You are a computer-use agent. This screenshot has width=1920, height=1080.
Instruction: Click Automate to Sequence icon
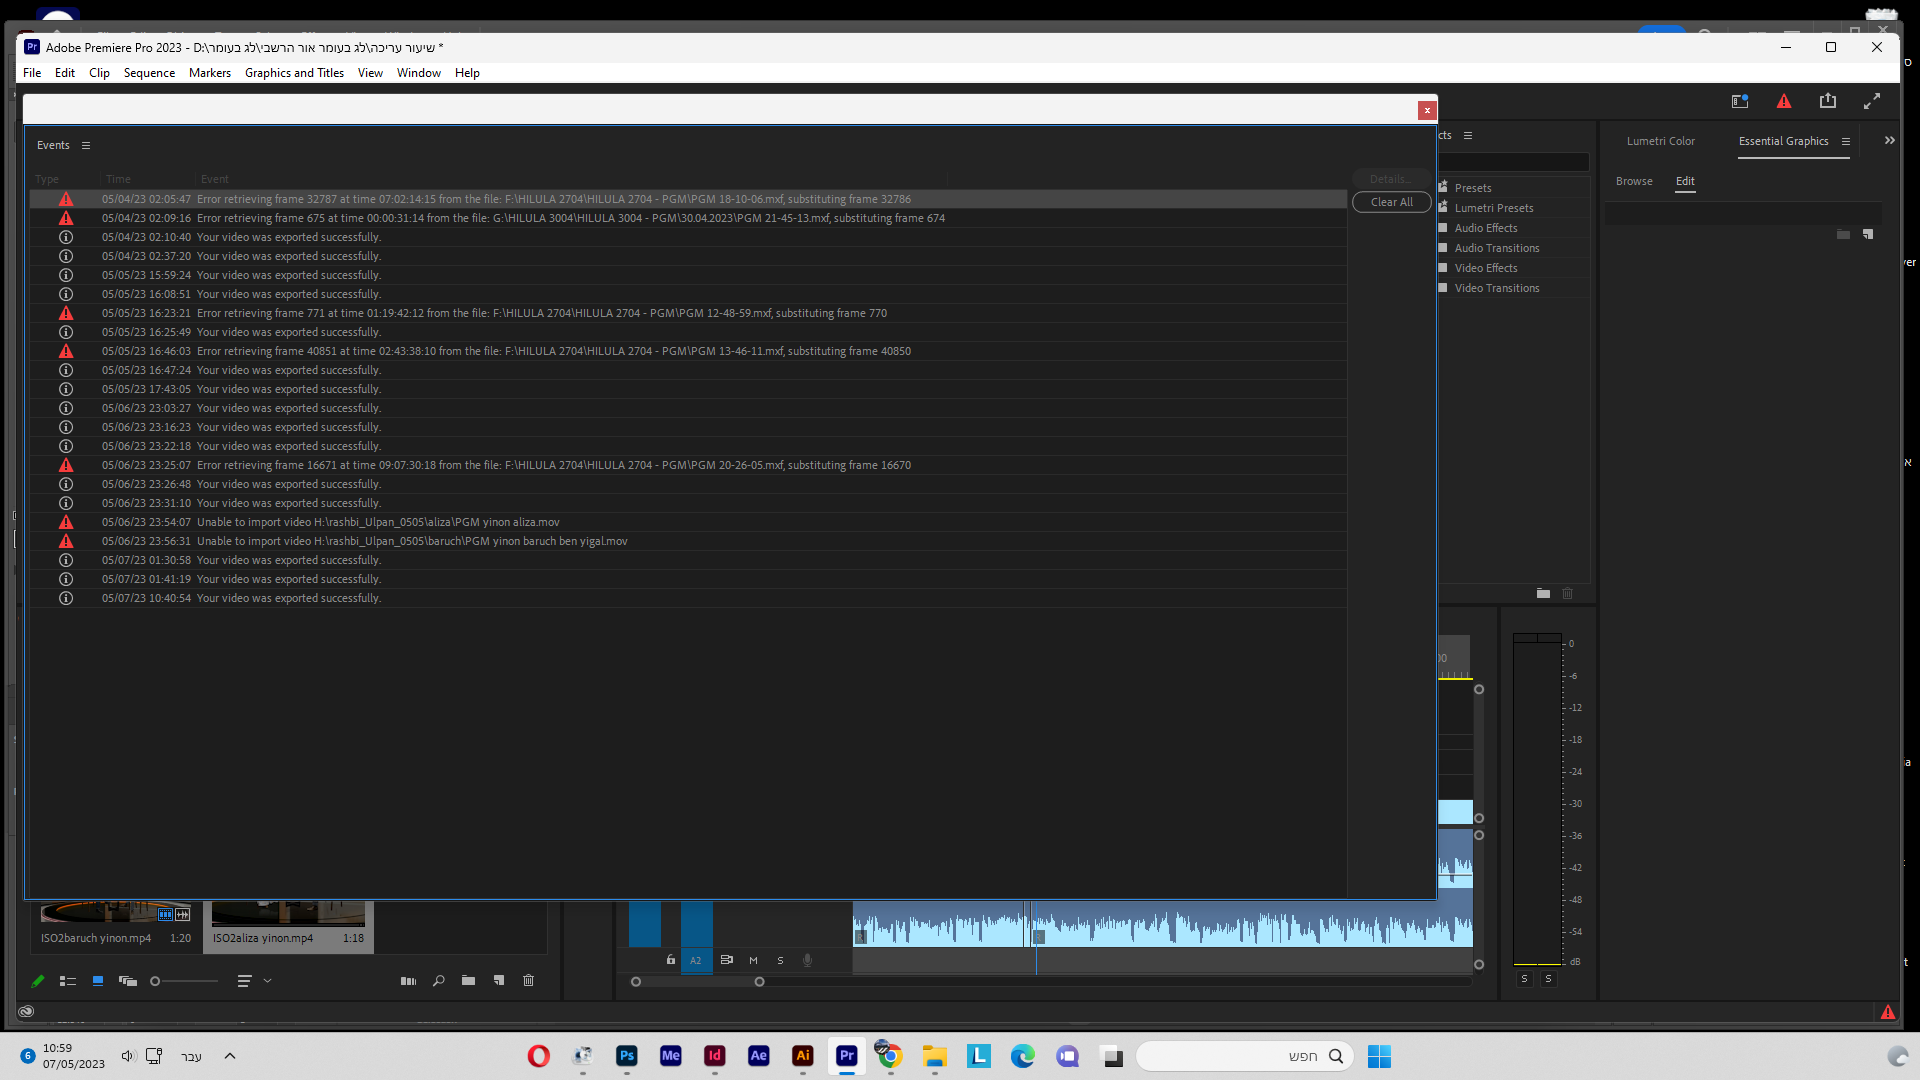click(408, 981)
